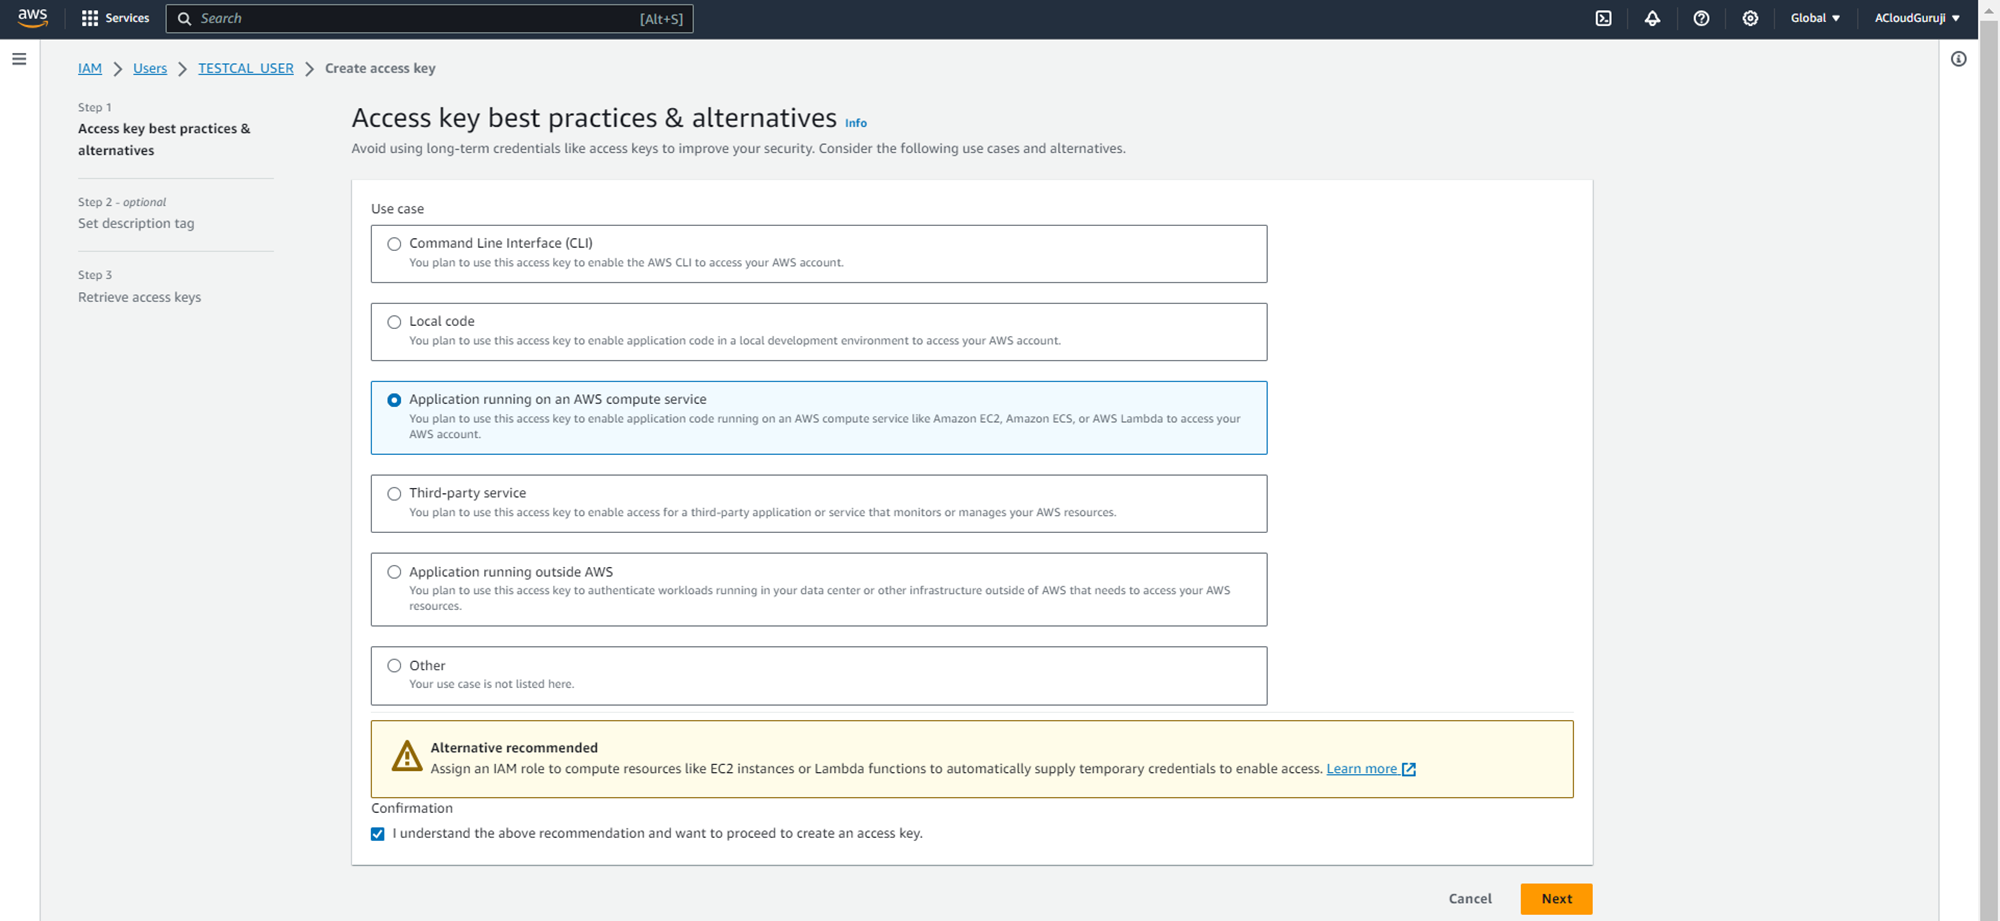The image size is (2000, 921).
Task: Open the Services grid menu
Action: tap(114, 18)
